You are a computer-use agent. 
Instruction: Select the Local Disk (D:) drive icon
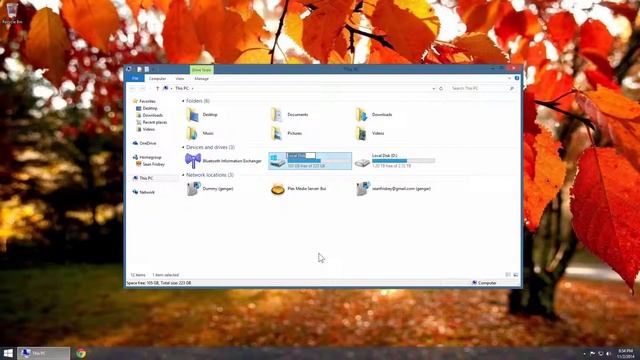(362, 162)
